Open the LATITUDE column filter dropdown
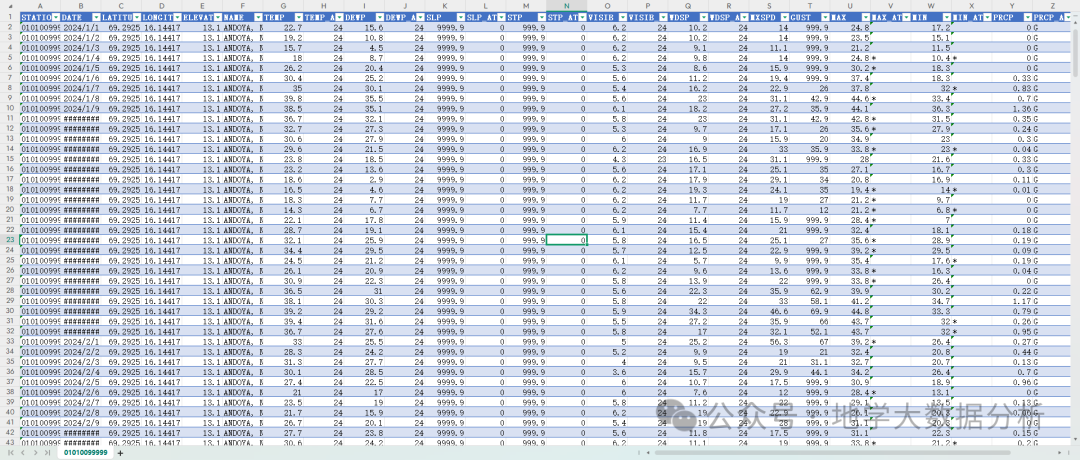The height and width of the screenshot is (460, 1080). (x=136, y=16)
